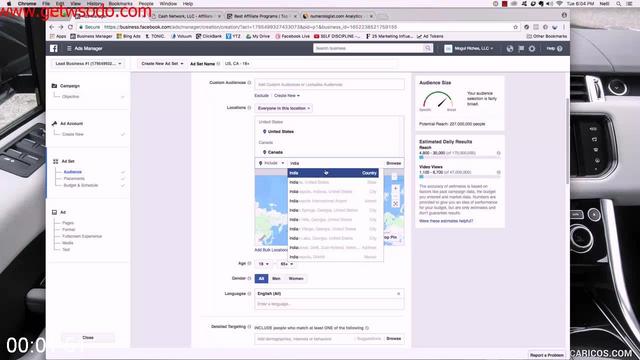Click the Ad Account key icon

click(x=54, y=123)
